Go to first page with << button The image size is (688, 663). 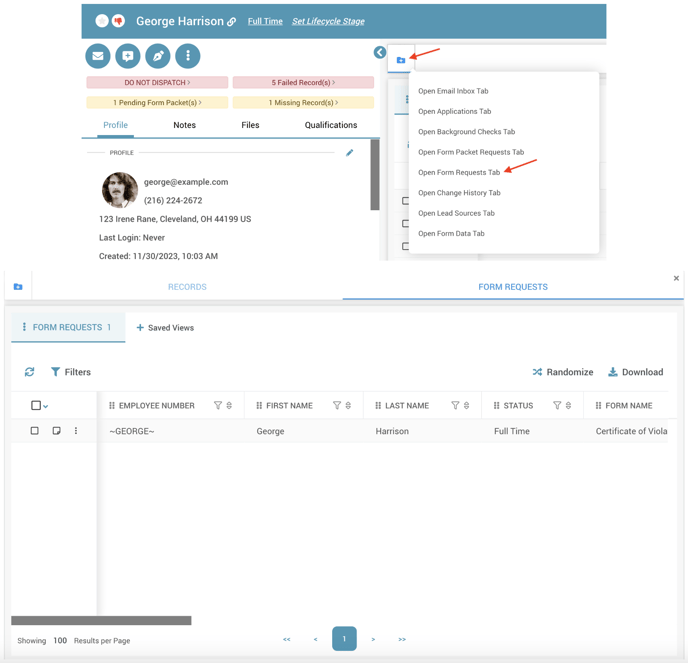[287, 639]
